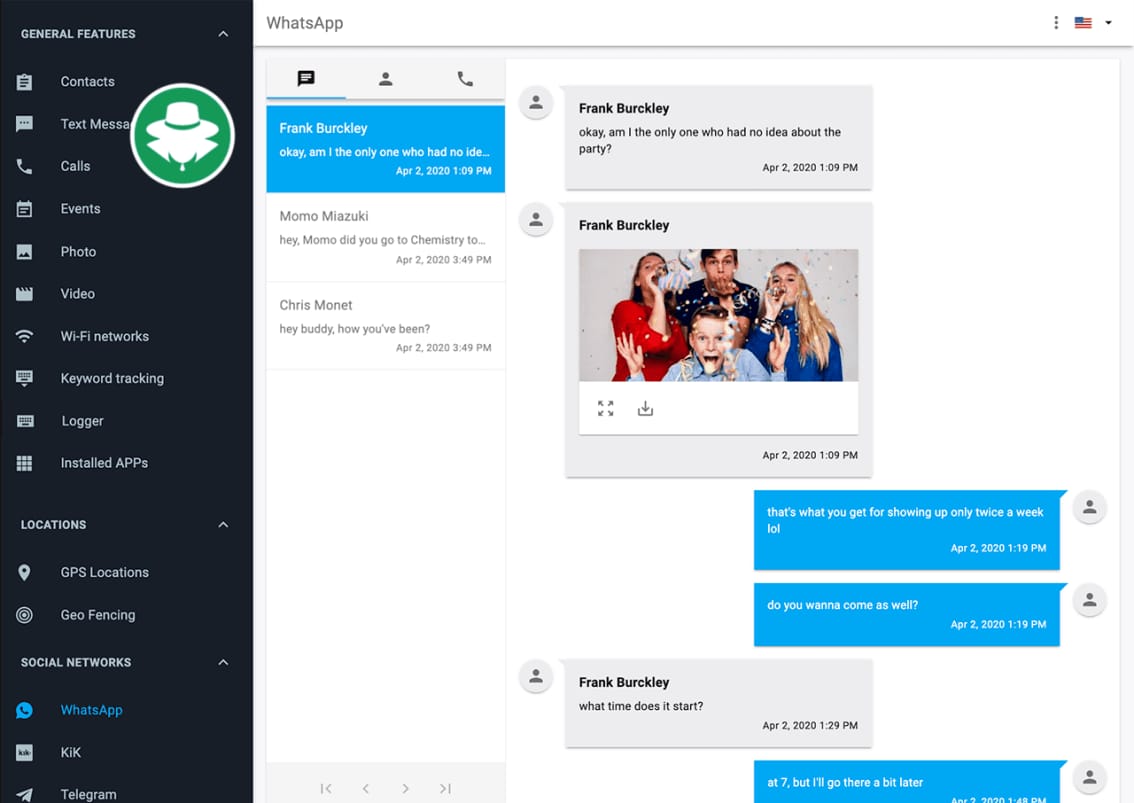
Task: Open the language flag dropdown
Action: (x=1093, y=22)
